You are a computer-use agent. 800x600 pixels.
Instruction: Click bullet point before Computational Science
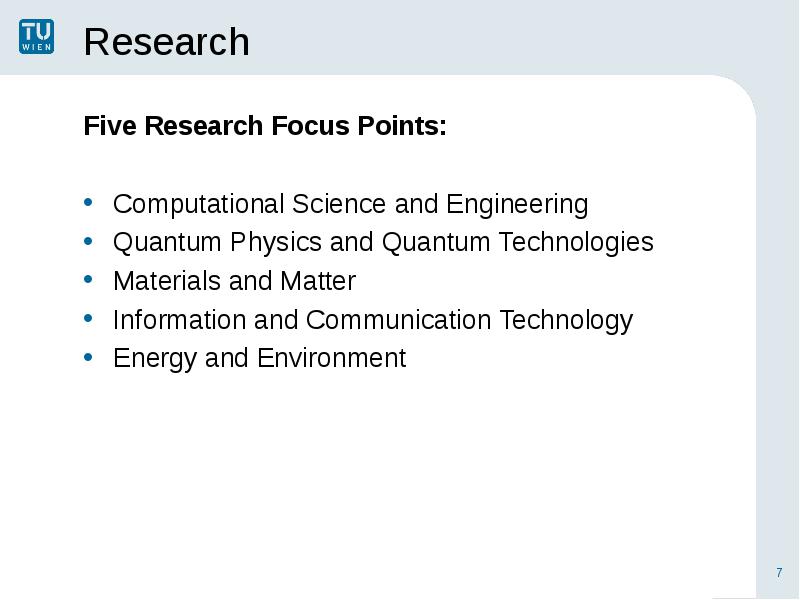(88, 202)
